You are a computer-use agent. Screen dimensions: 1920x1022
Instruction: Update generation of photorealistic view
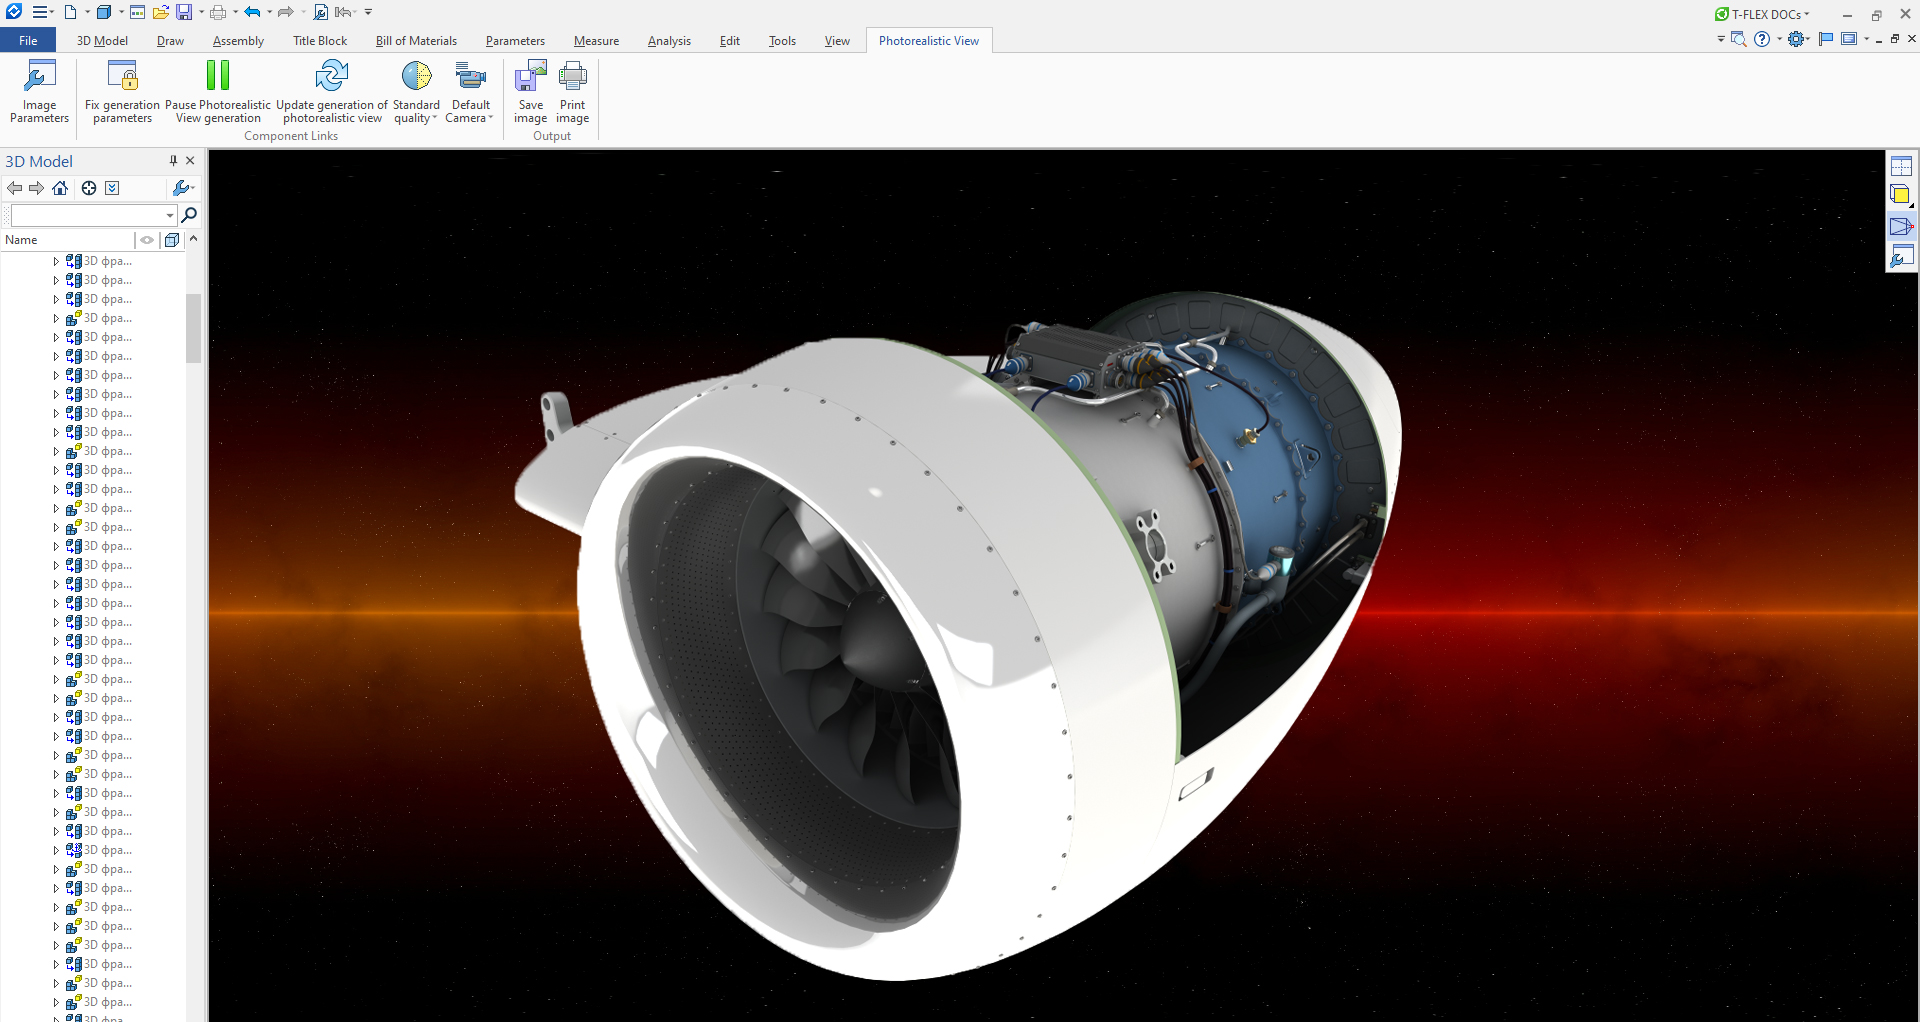tap(331, 92)
